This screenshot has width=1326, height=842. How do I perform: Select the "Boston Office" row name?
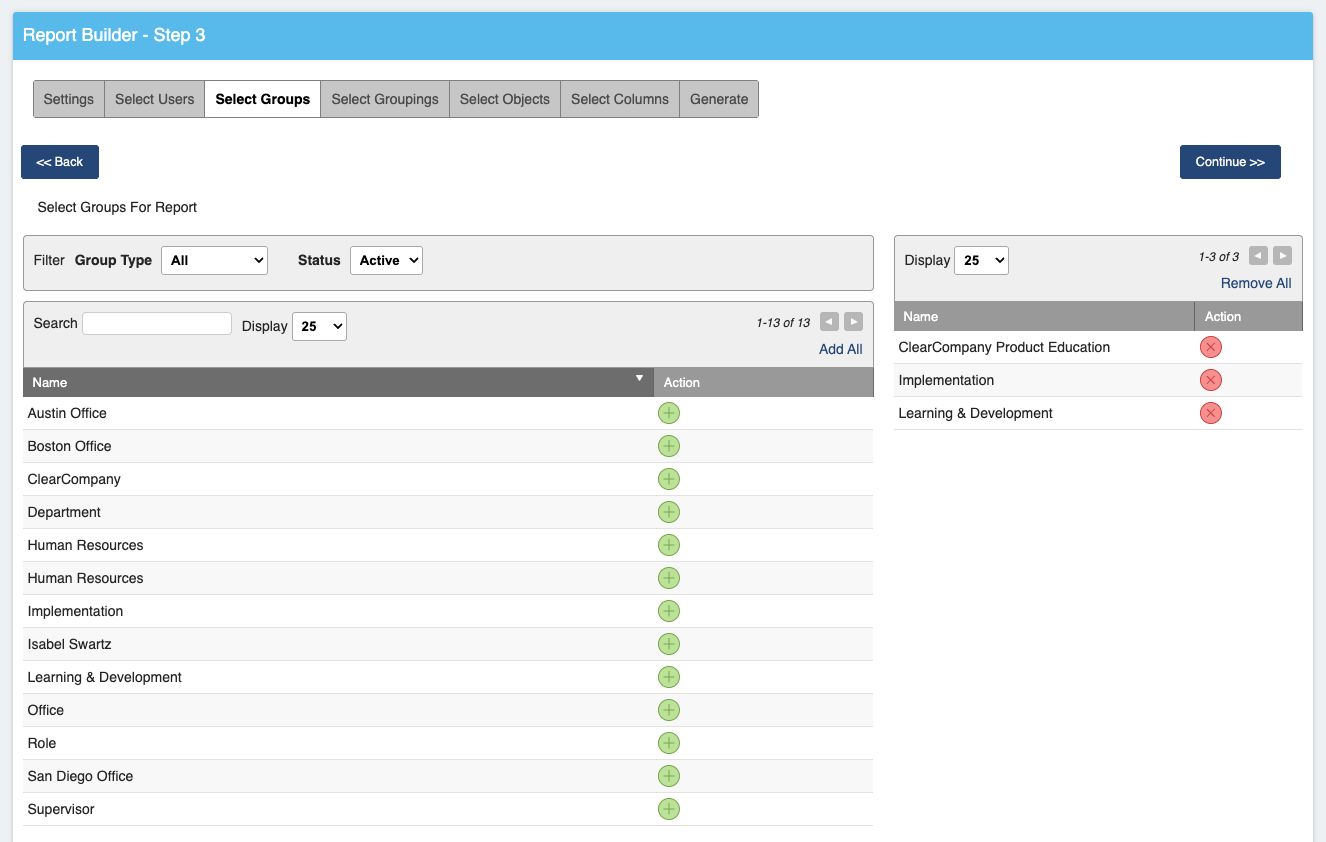(70, 446)
